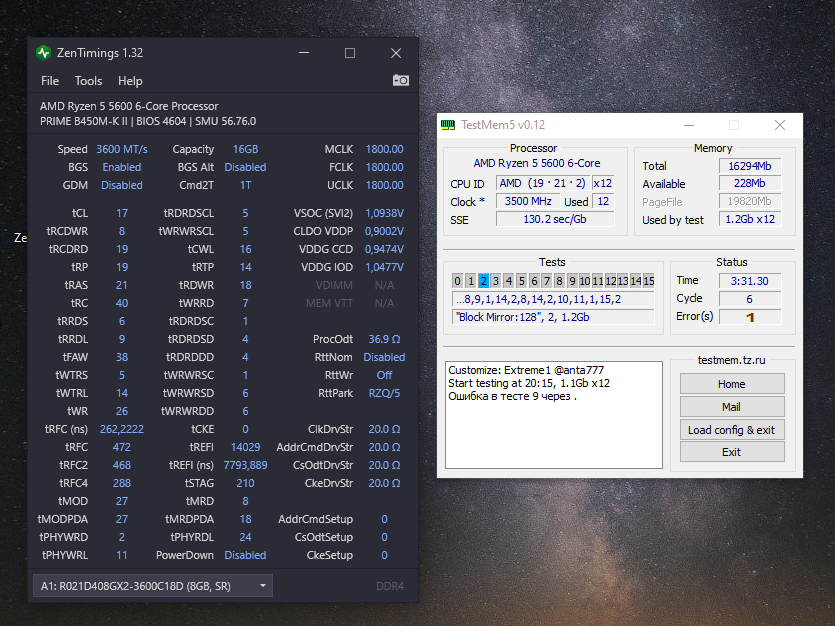The height and width of the screenshot is (626, 835).
Task: Click the Clock 3500 MHz field
Action: 528,201
